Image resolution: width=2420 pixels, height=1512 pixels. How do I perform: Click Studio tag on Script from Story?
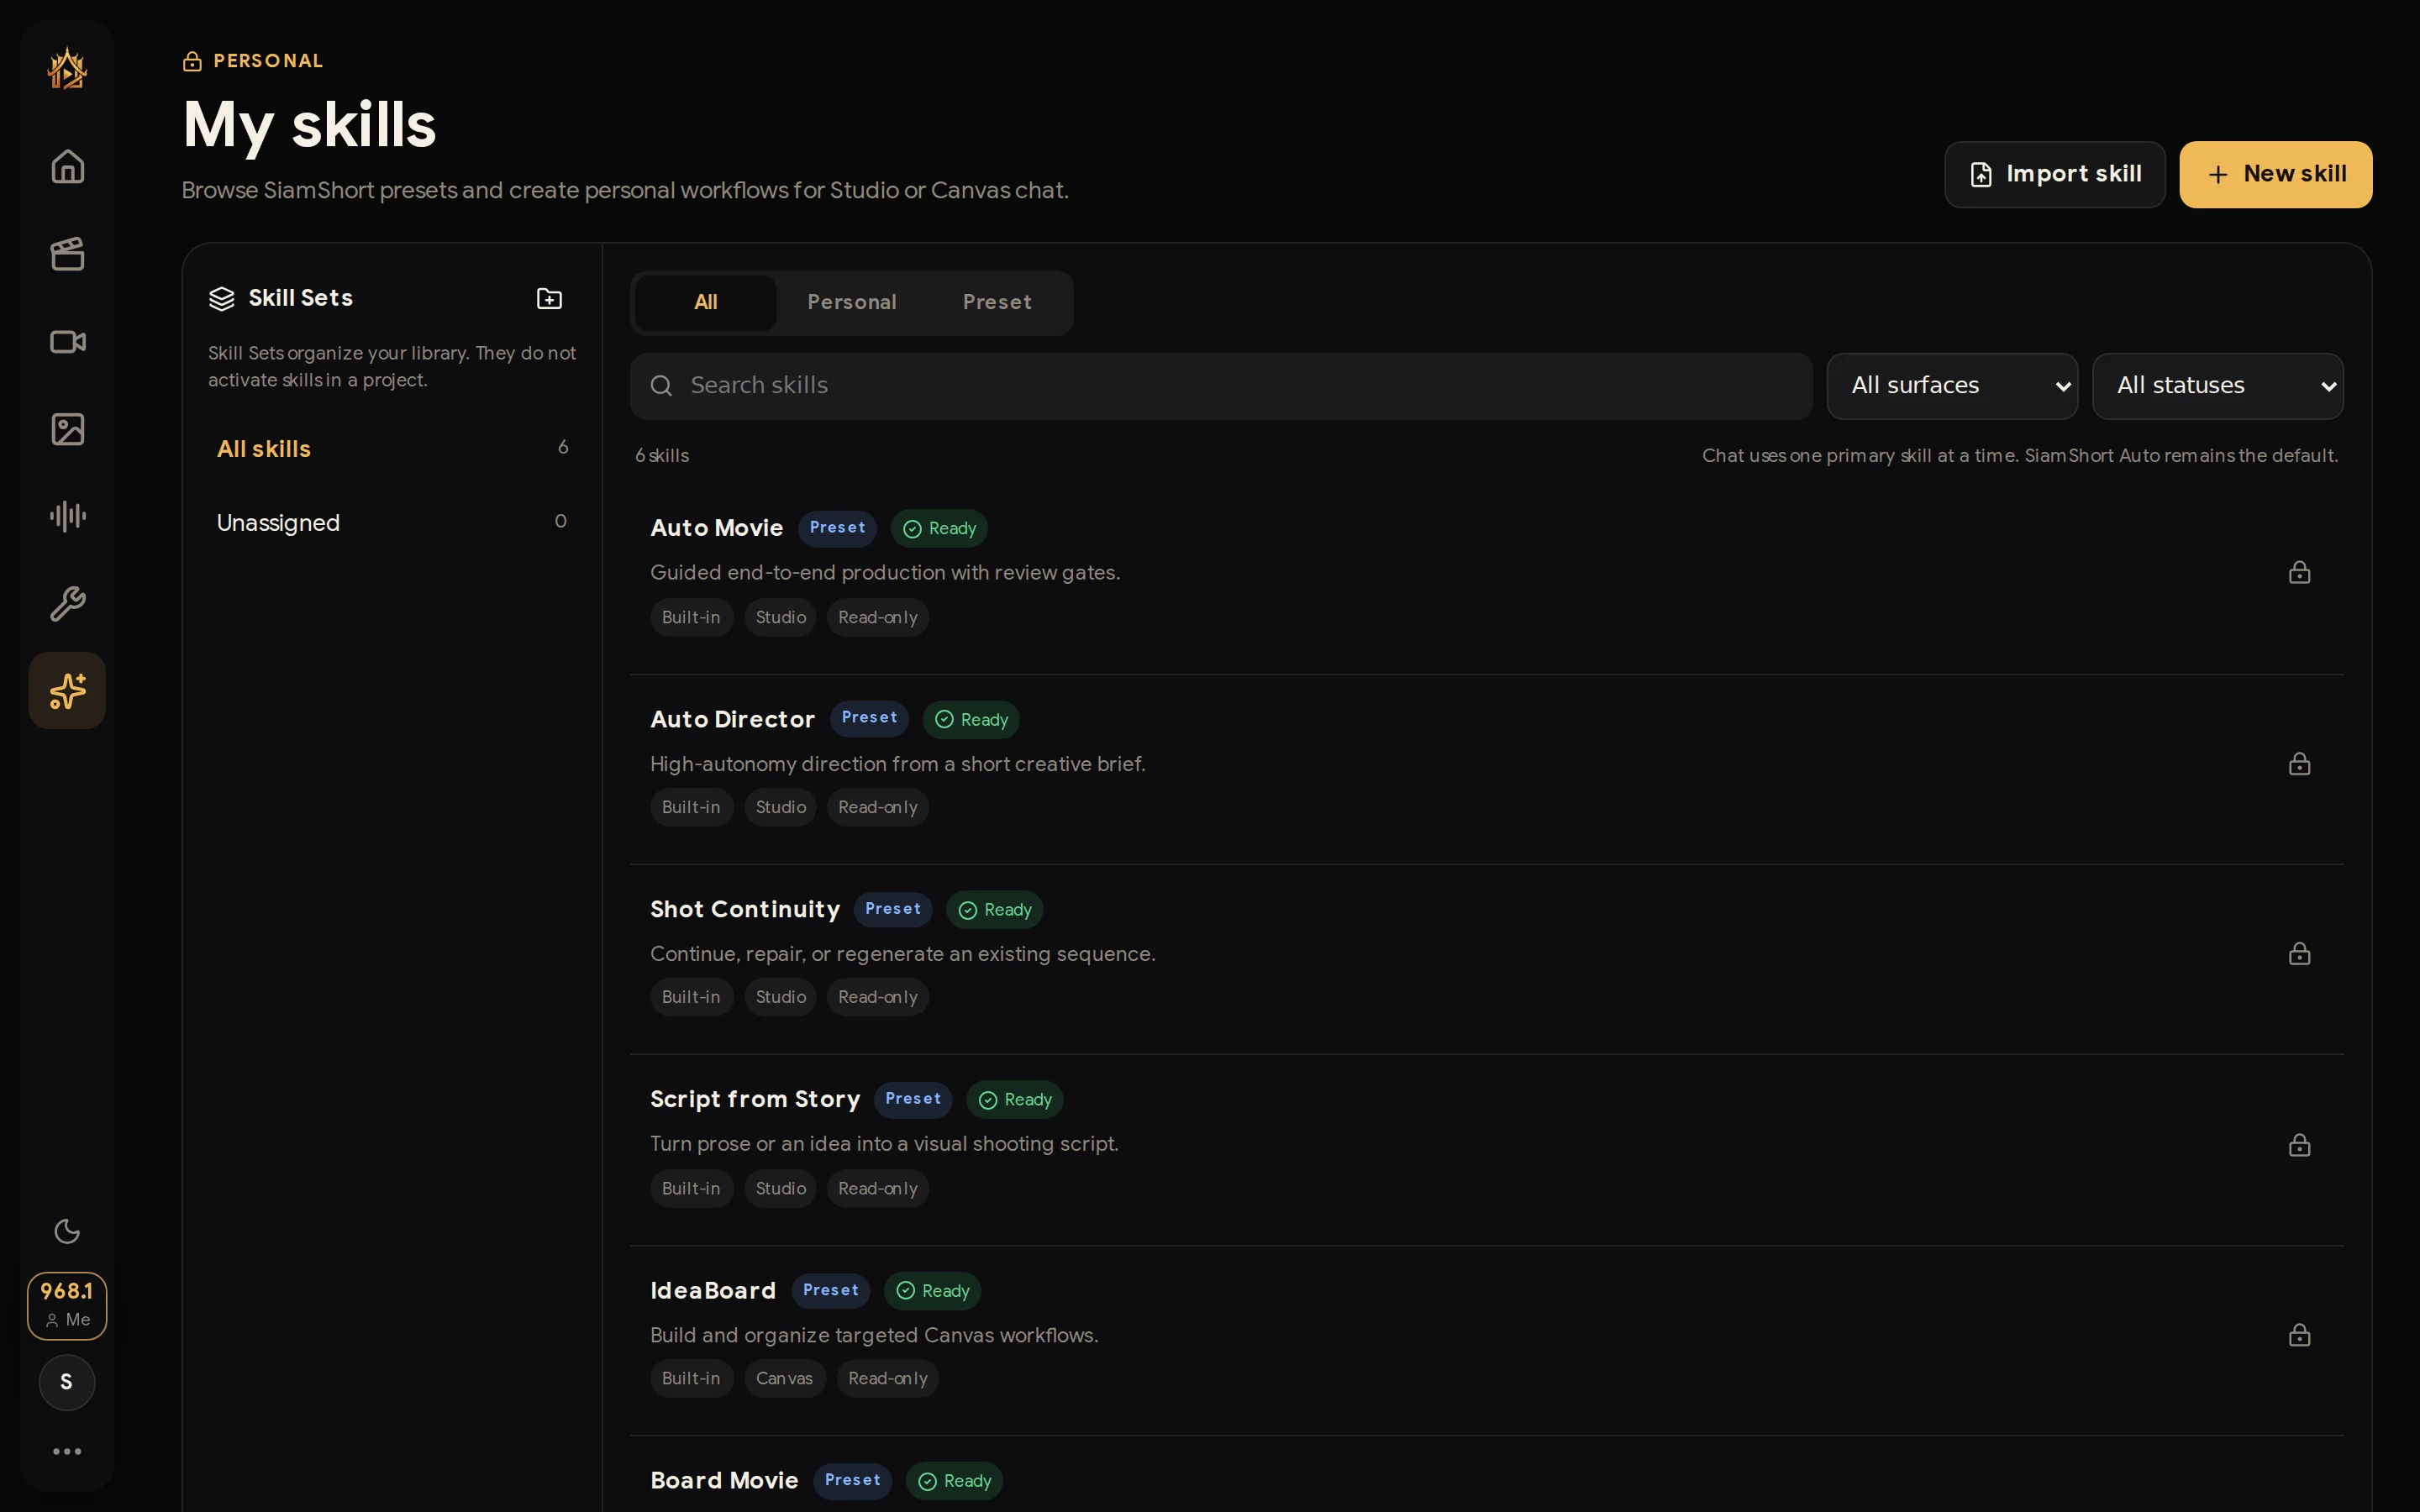[x=780, y=1189]
